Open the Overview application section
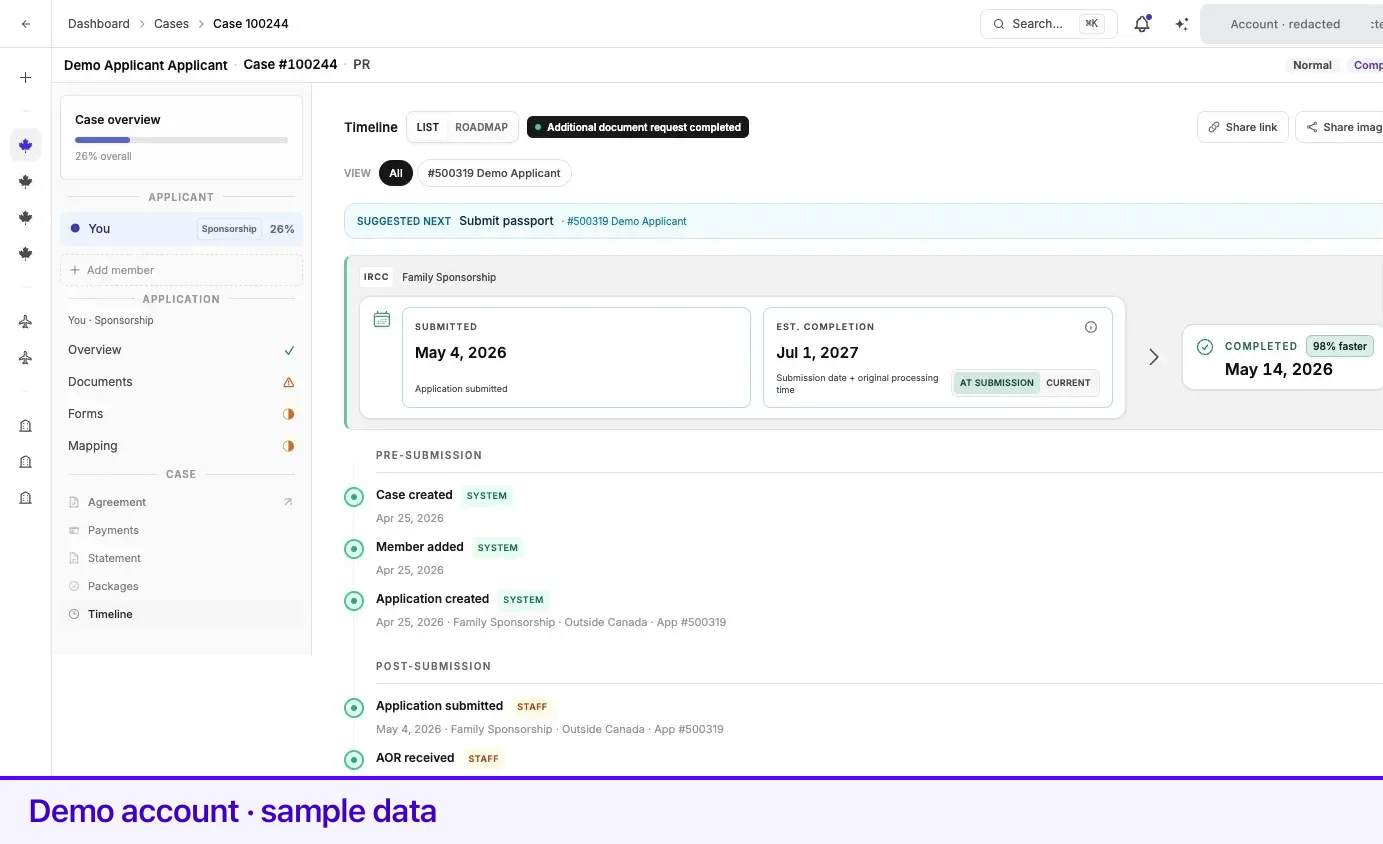Screen dimensions: 1383x844 [181, 350]
